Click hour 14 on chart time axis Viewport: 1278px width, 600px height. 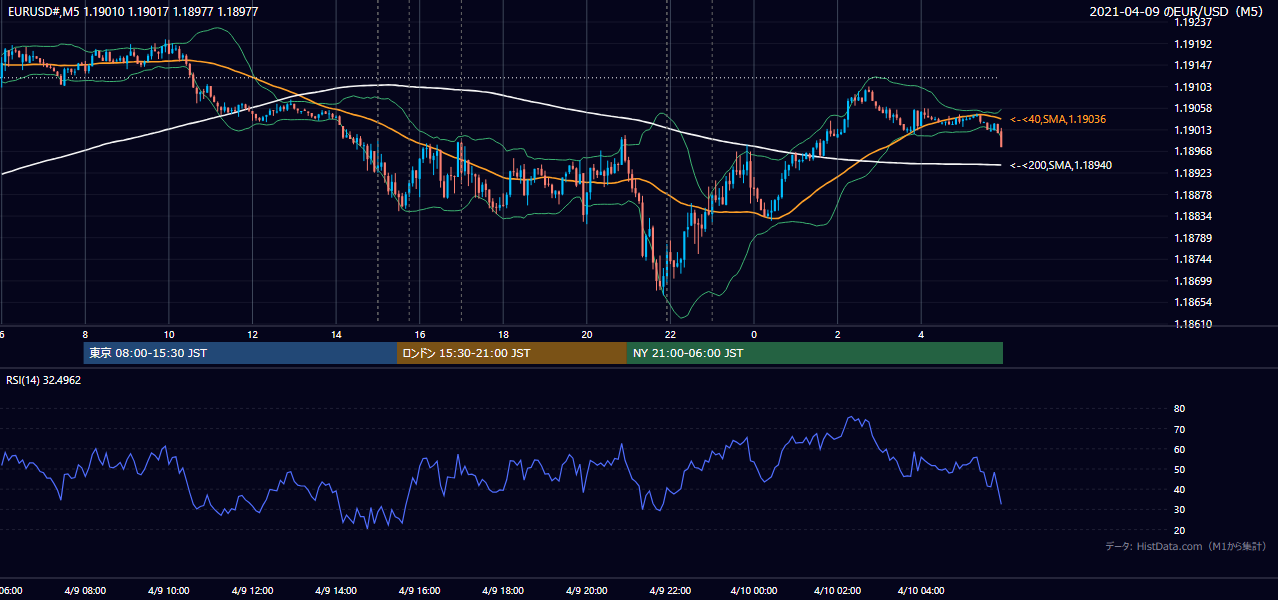click(336, 335)
